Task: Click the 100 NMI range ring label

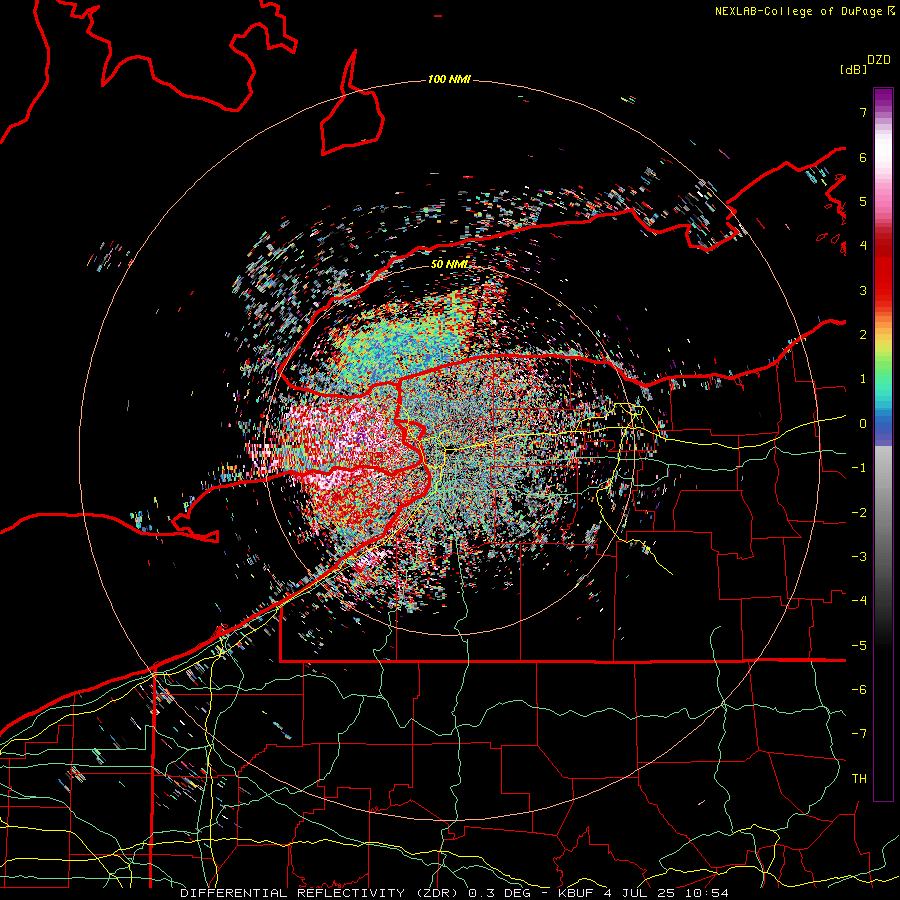Action: click(449, 79)
